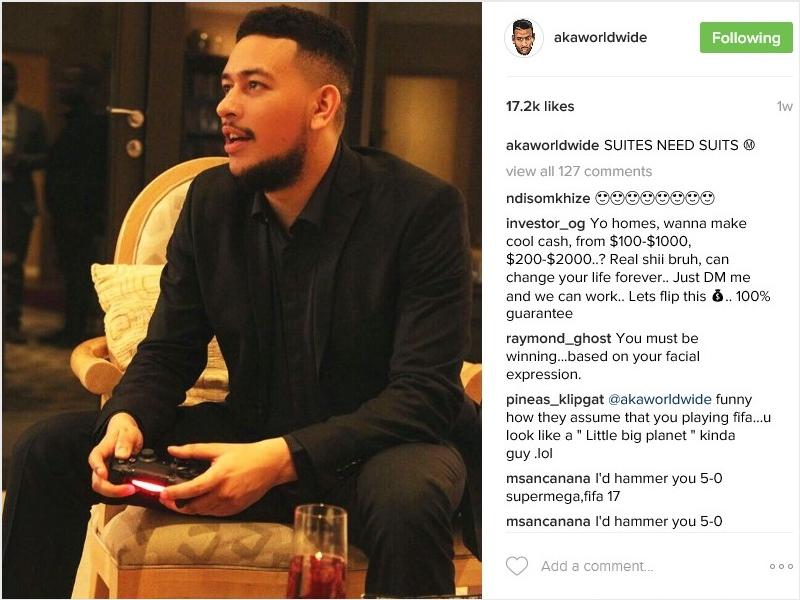Click the 17.2k likes count
Image resolution: width=800 pixels, height=600 pixels.
[540, 106]
